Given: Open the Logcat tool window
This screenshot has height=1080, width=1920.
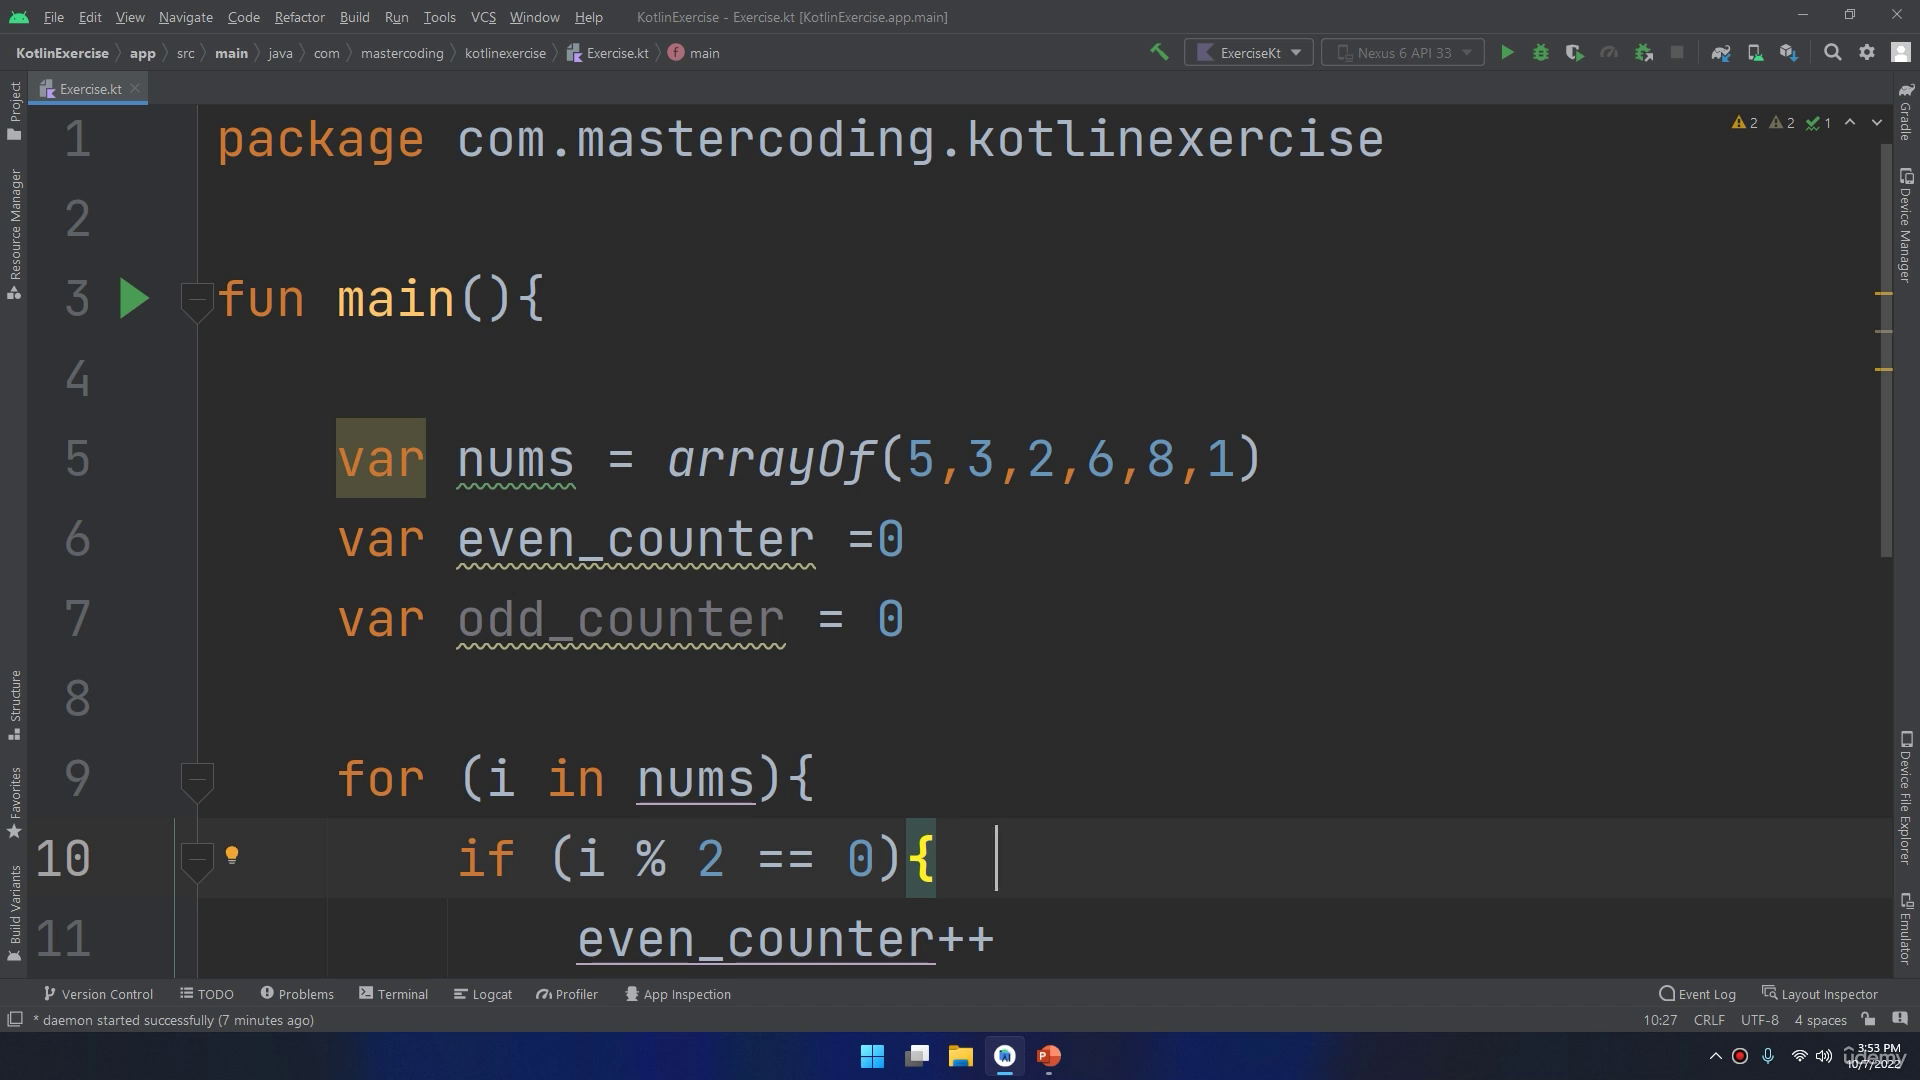Looking at the screenshot, I should pyautogui.click(x=482, y=994).
